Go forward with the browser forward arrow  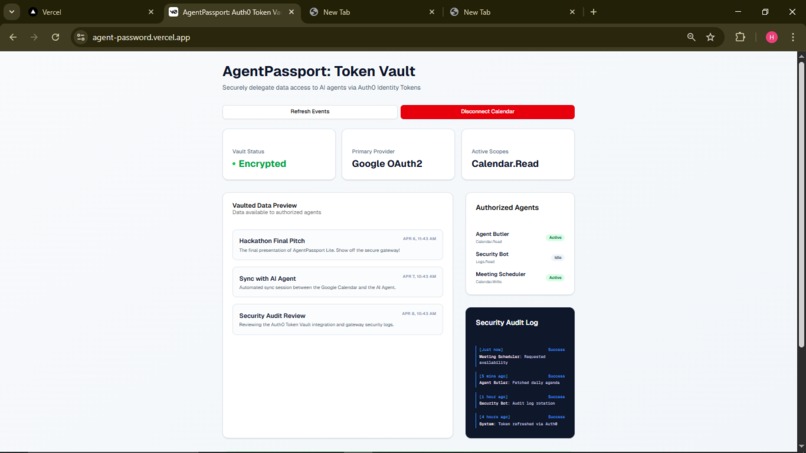pyautogui.click(x=34, y=37)
